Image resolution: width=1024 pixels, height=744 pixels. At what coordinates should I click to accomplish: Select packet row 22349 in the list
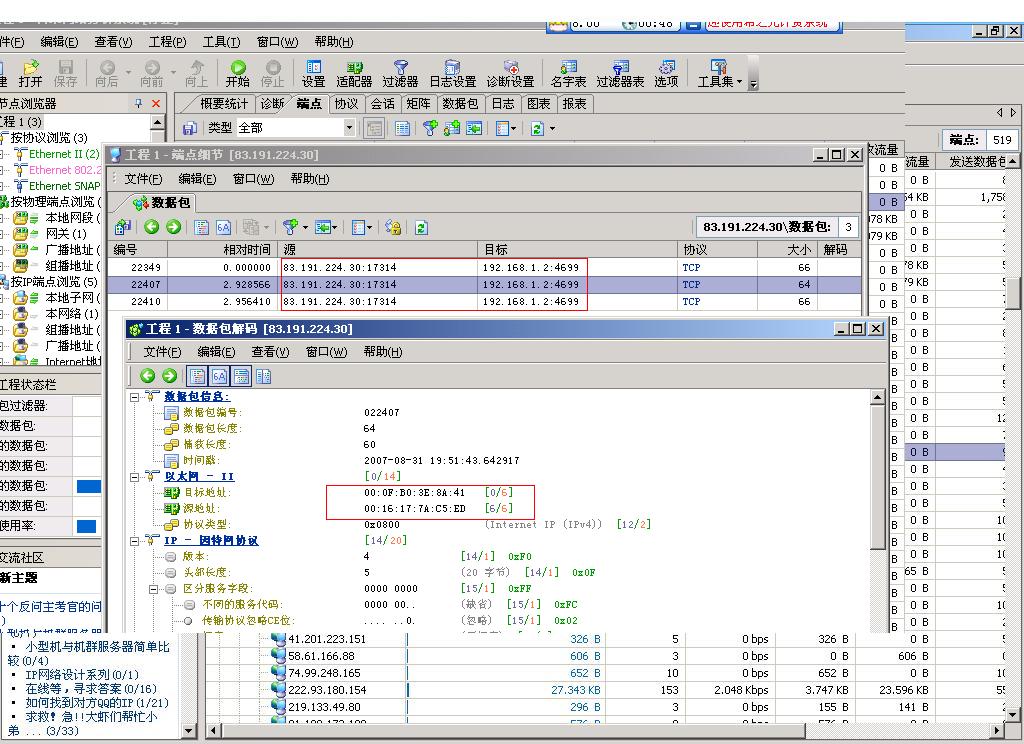[400, 268]
